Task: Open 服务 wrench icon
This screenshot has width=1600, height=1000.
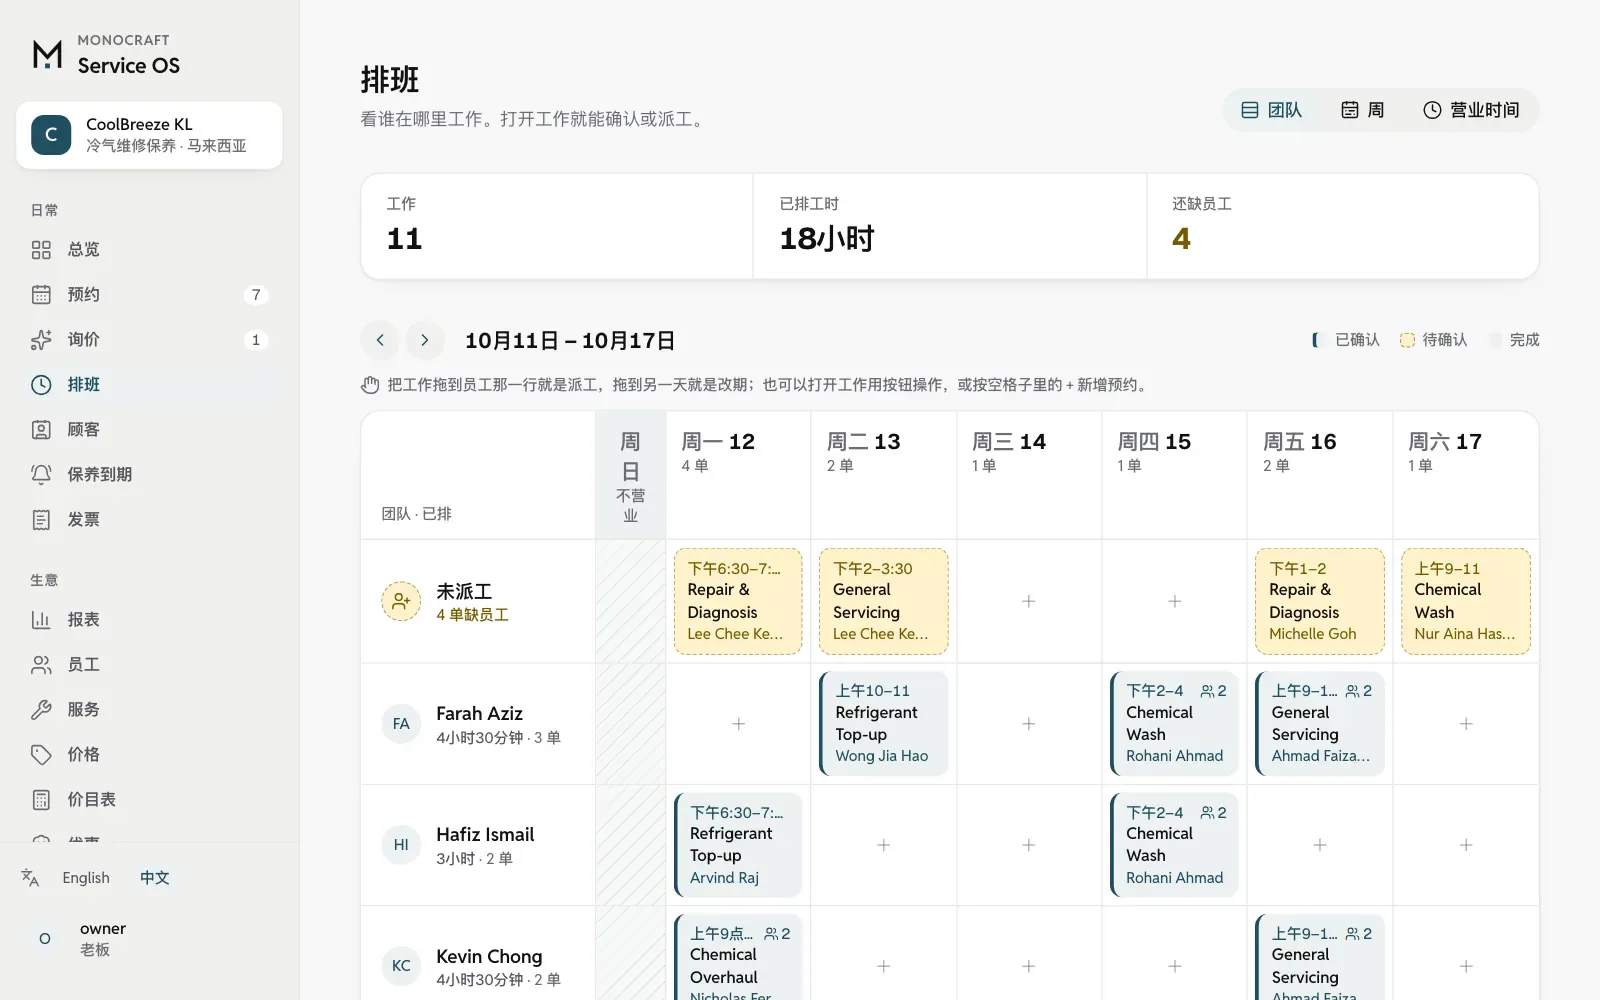Action: click(41, 710)
